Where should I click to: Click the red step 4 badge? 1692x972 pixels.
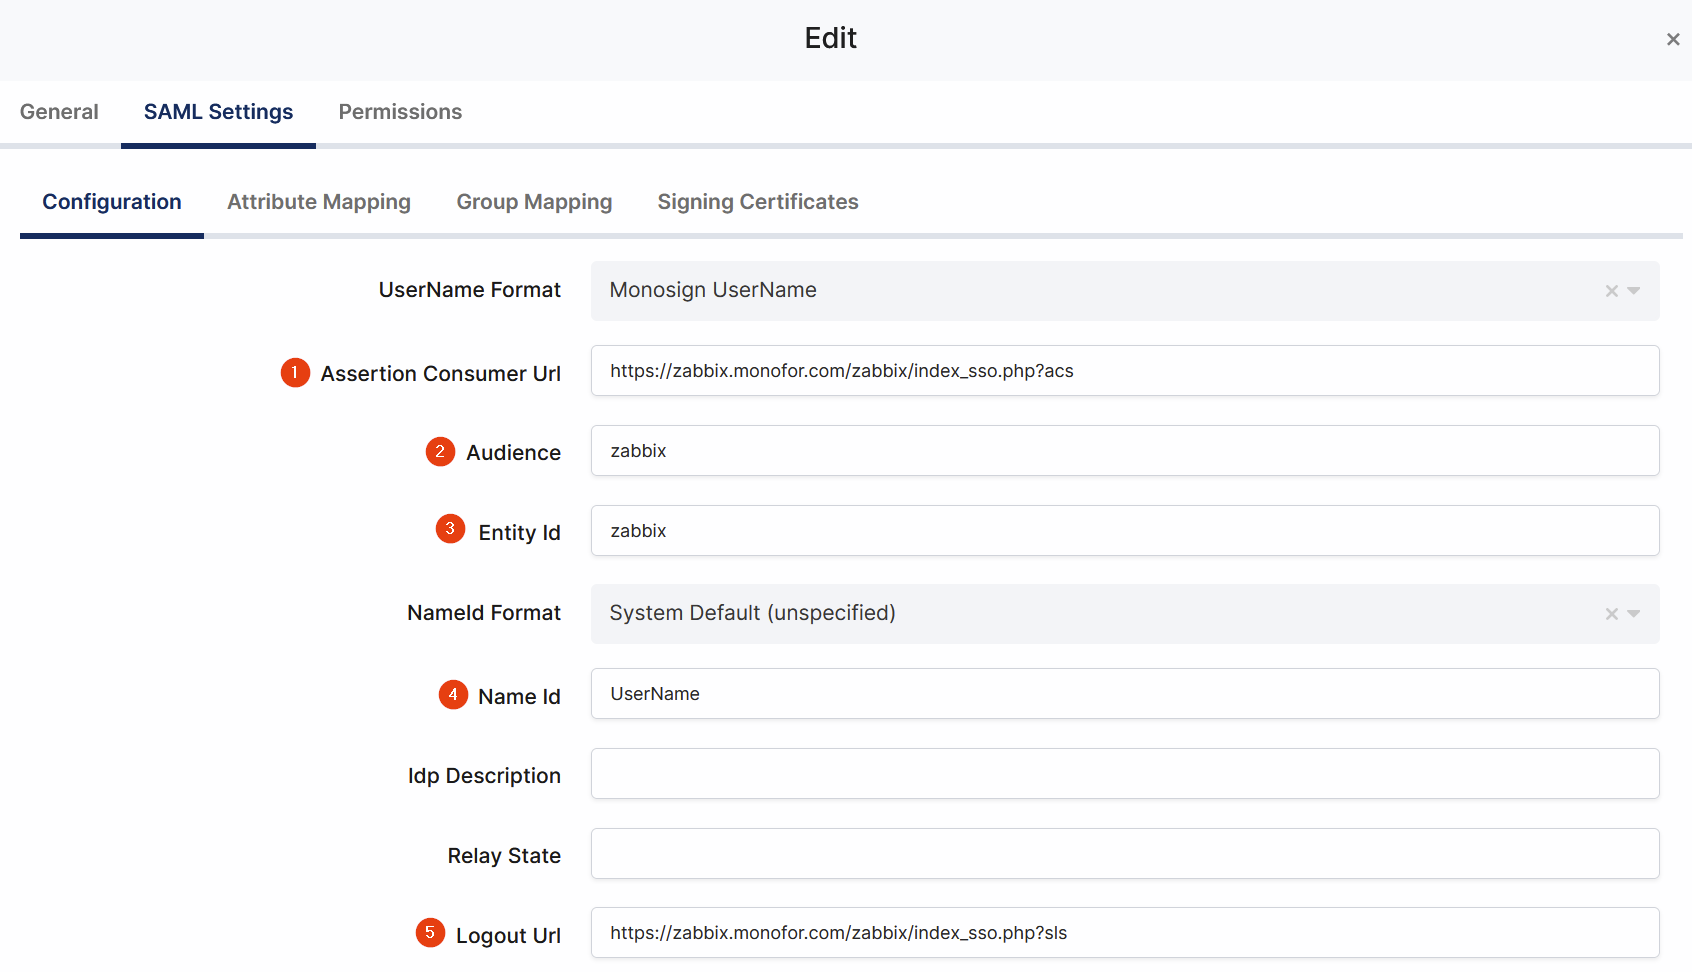pyautogui.click(x=453, y=694)
